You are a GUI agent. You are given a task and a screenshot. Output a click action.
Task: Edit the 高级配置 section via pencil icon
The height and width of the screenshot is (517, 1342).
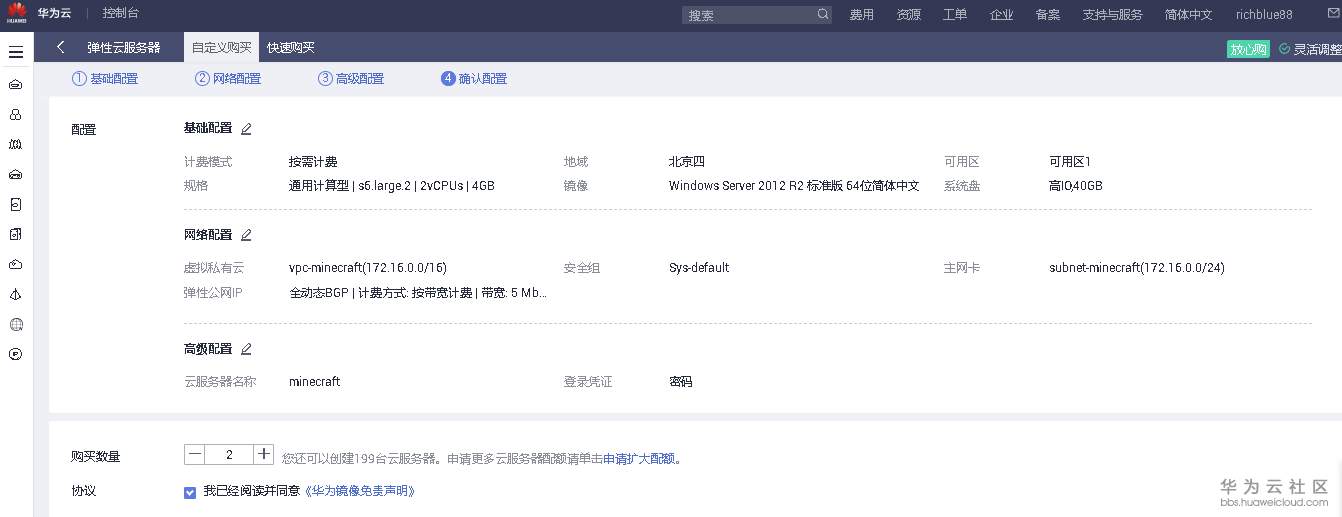246,349
